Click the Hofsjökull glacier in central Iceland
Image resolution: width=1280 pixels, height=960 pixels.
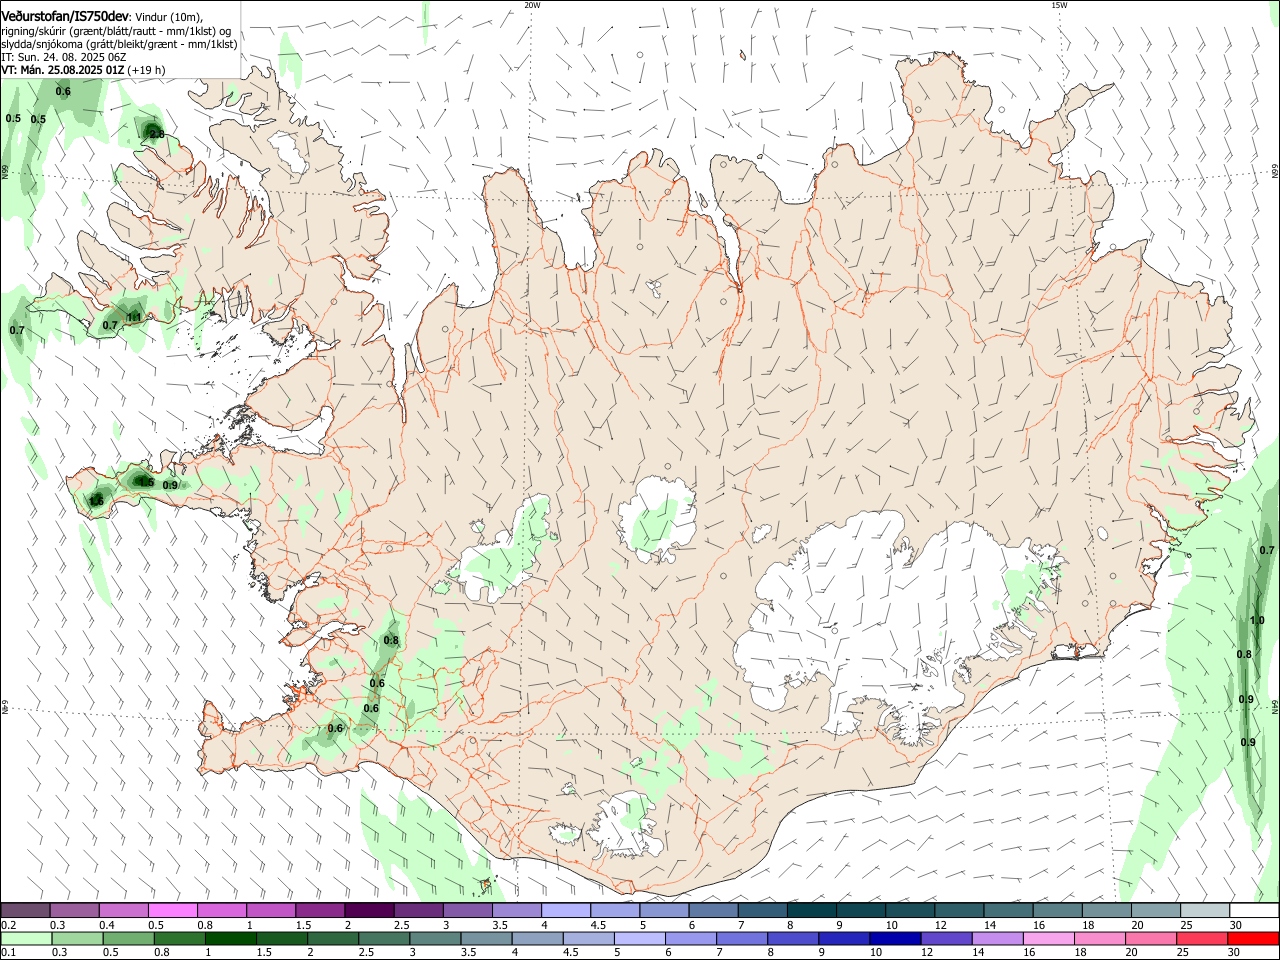coord(657,520)
